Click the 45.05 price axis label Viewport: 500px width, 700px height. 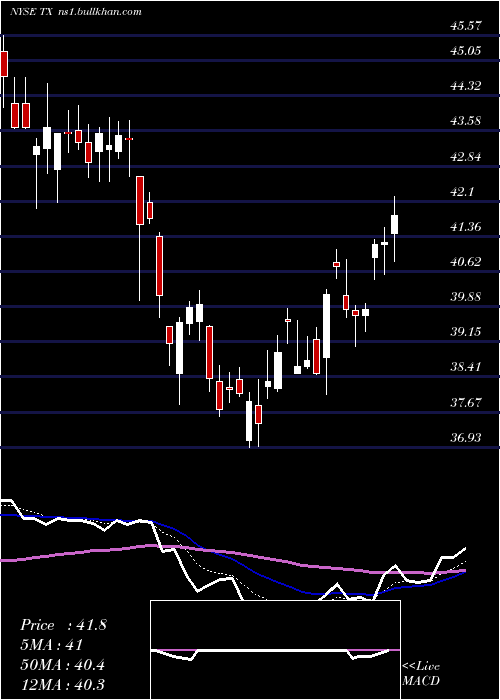(x=466, y=50)
